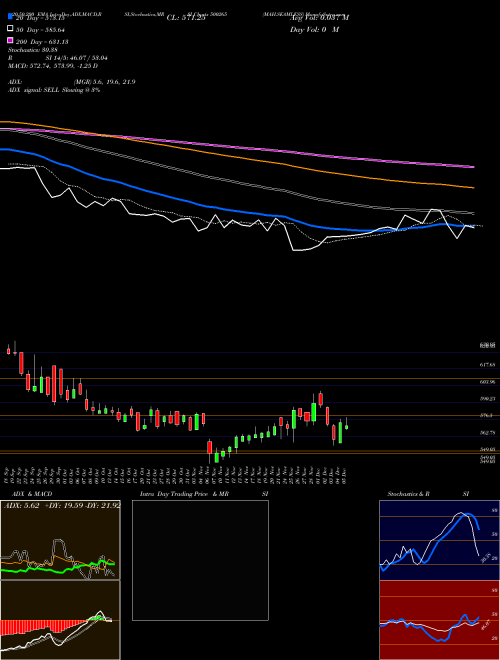Click the 'Intra Day Trading Price & MR' title
Screen dimensions: 500x660
coord(184,494)
